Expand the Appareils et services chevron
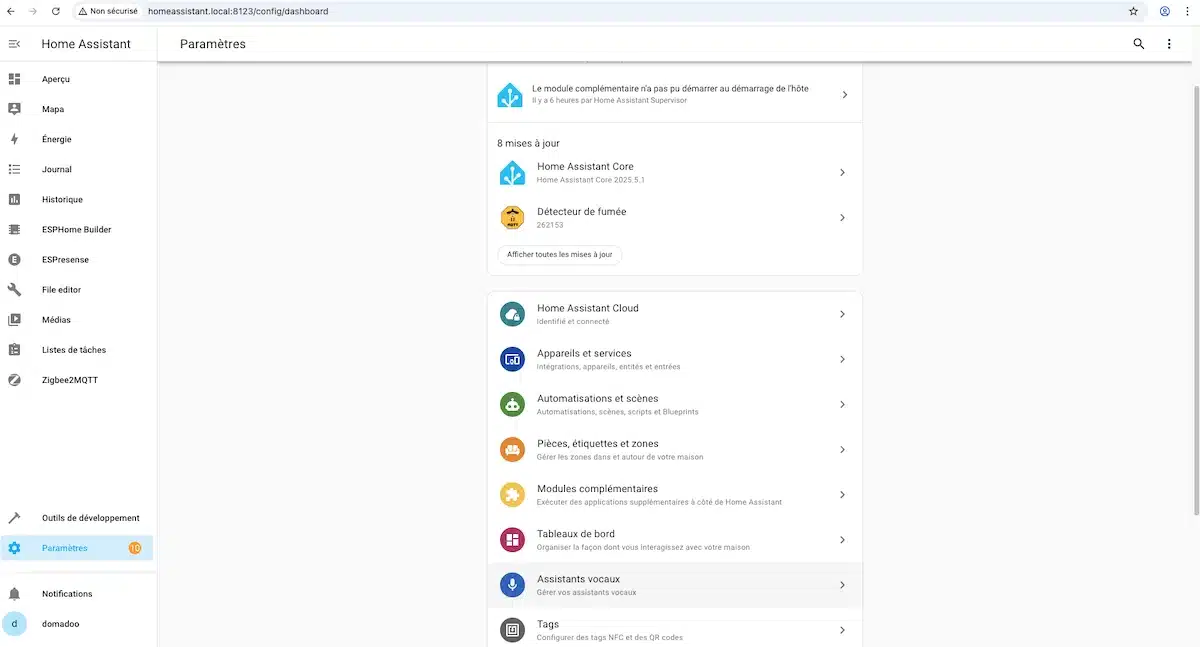This screenshot has width=1200, height=647. (842, 359)
